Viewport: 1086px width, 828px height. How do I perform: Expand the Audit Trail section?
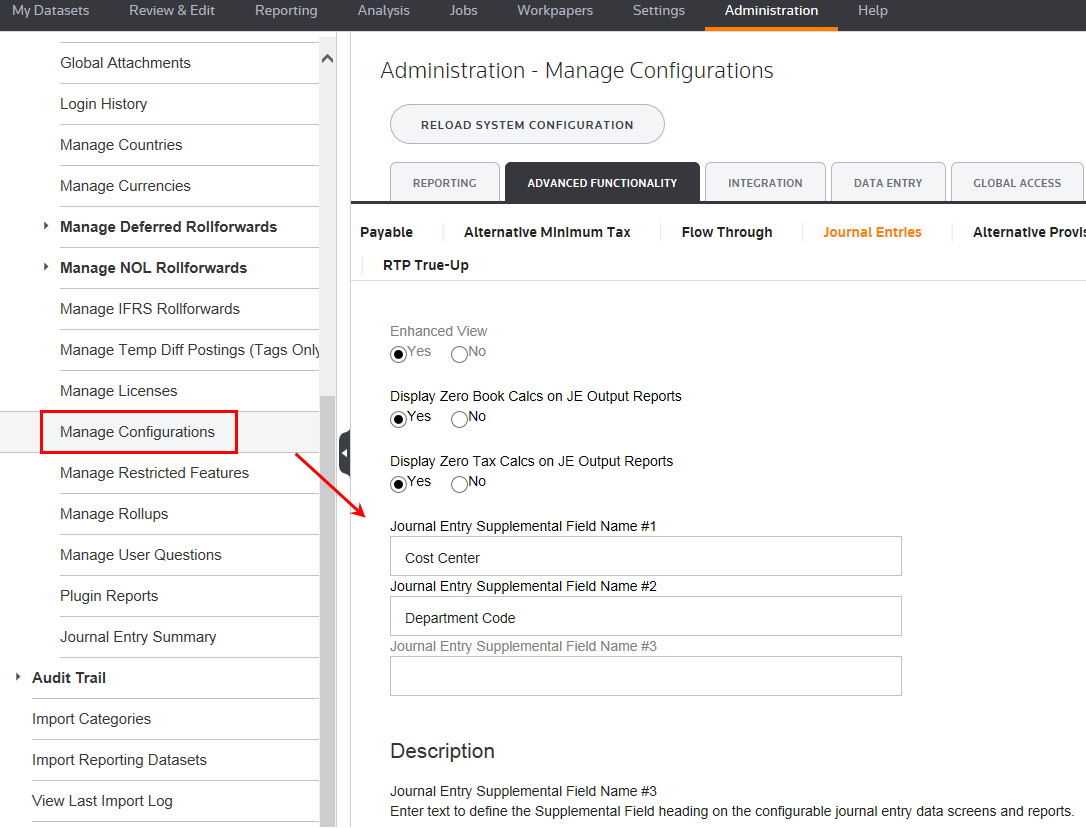pyautogui.click(x=18, y=678)
